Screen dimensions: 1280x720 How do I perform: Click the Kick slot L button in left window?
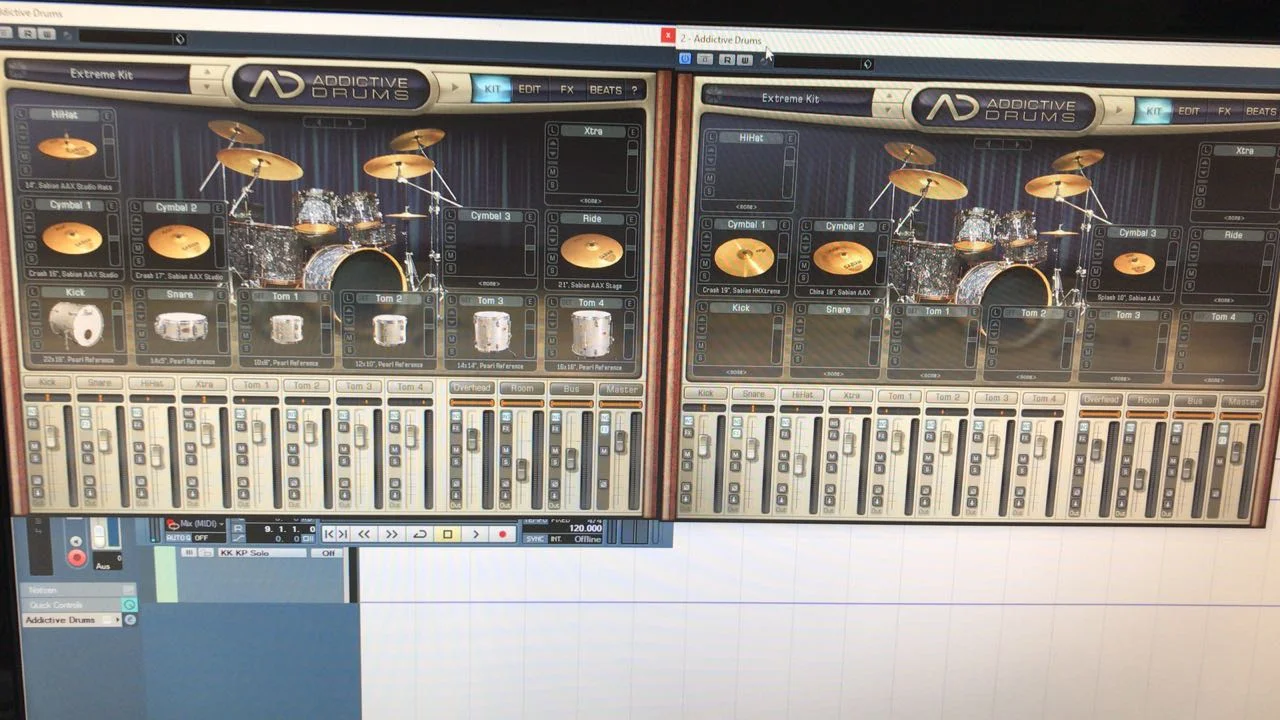tap(35, 293)
